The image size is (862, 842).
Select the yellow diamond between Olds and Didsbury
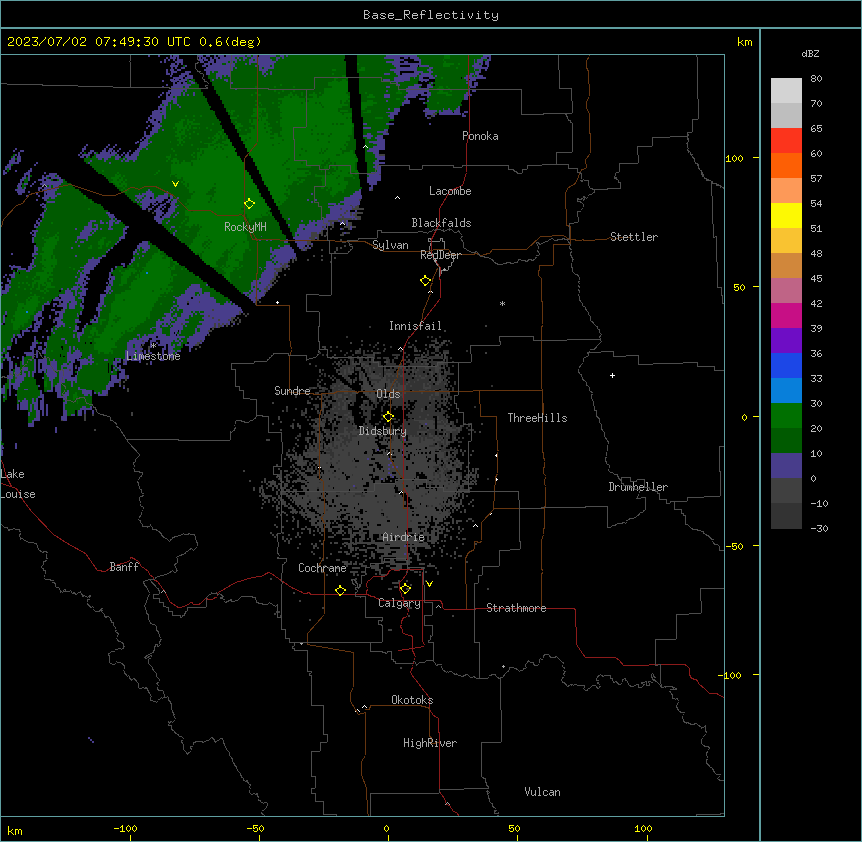tap(388, 417)
